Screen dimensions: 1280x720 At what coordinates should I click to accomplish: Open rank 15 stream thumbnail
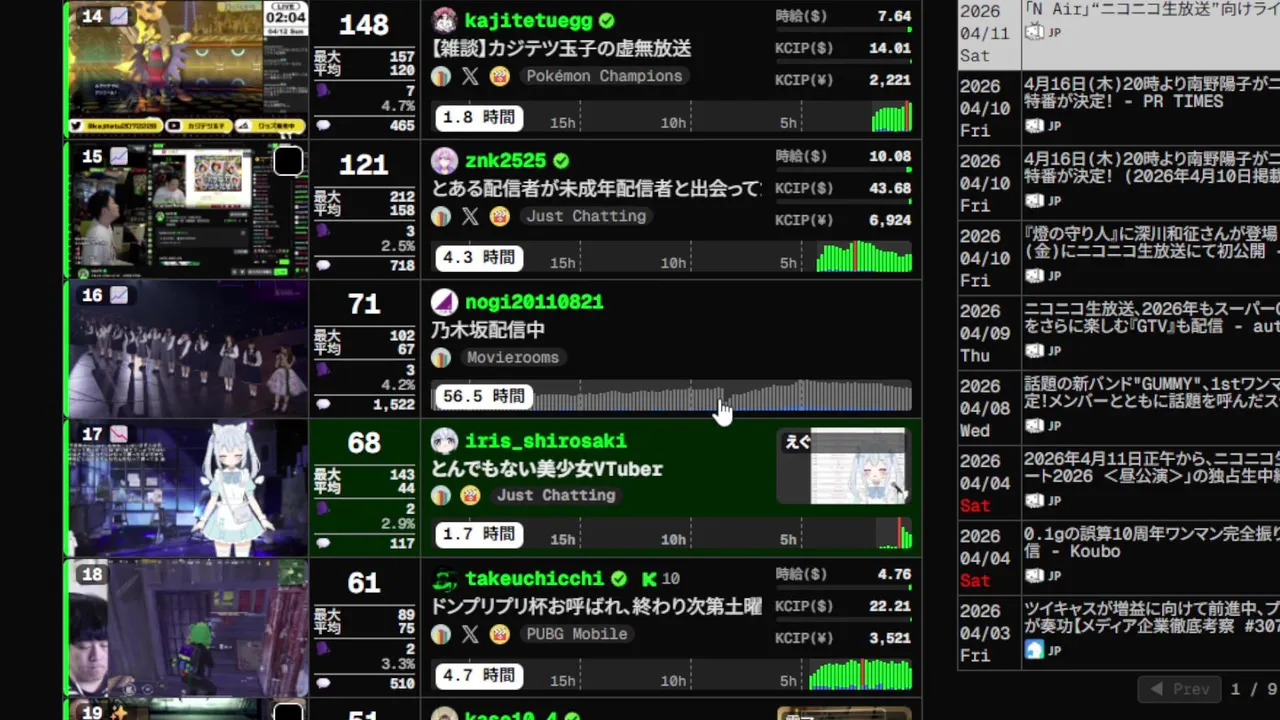click(x=188, y=210)
